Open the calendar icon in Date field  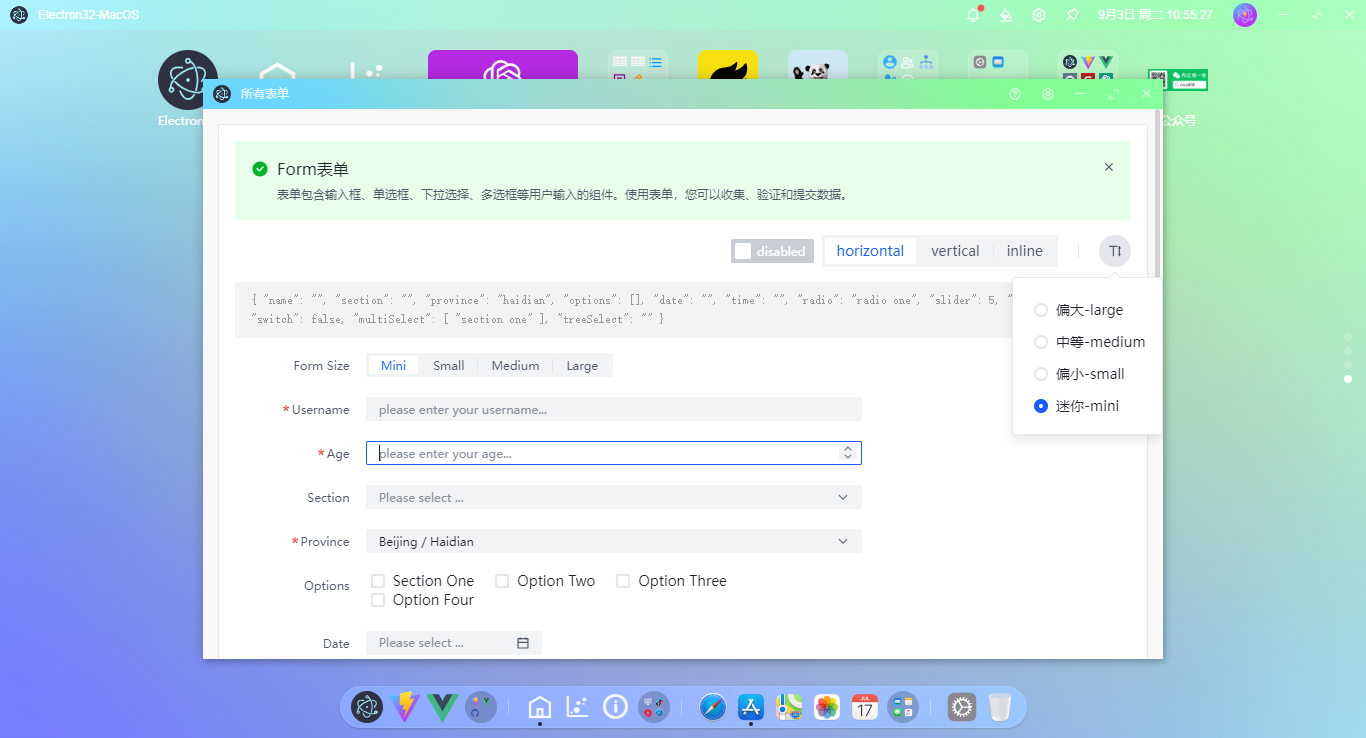[x=522, y=643]
